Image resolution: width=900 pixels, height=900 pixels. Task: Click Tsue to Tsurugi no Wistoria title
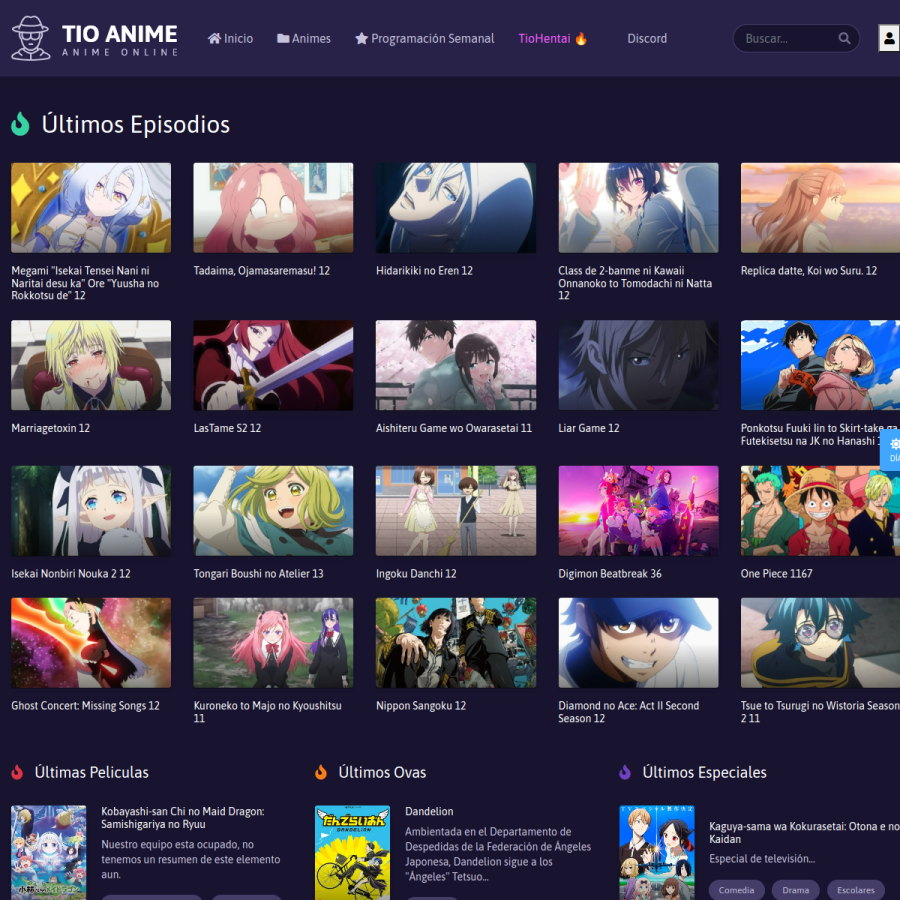(820, 712)
